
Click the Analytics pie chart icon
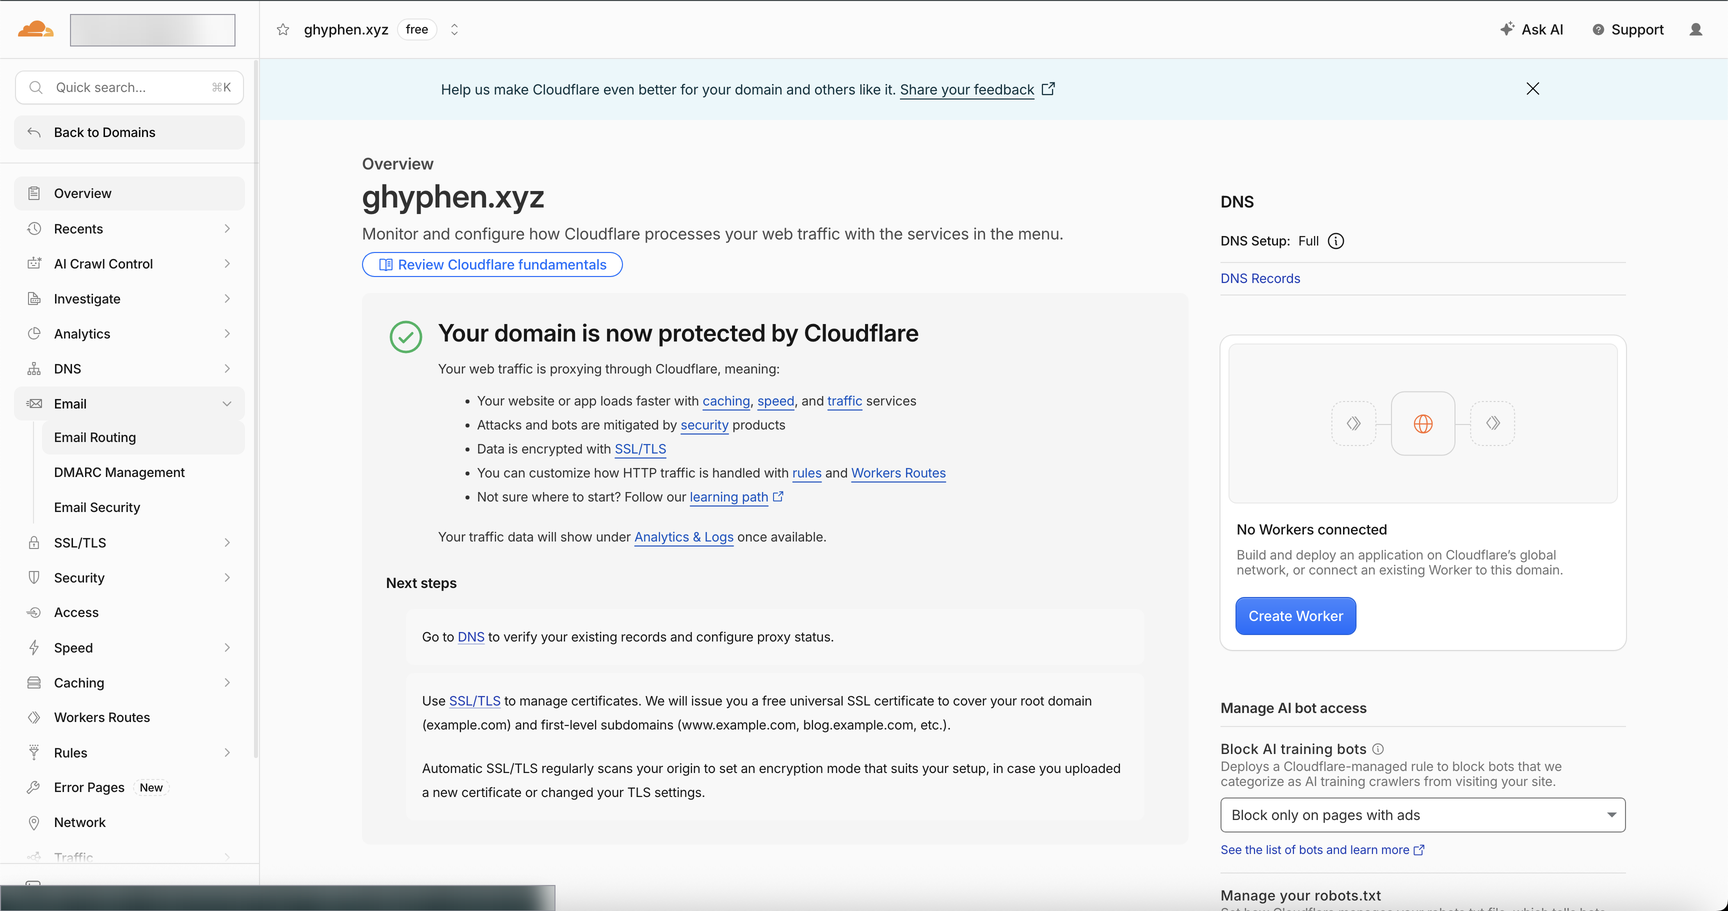(34, 334)
